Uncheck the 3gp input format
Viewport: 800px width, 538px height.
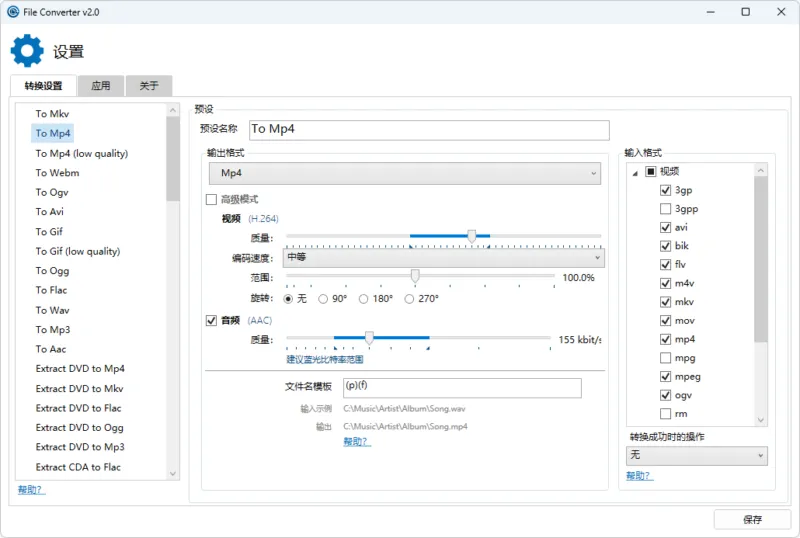(665, 190)
